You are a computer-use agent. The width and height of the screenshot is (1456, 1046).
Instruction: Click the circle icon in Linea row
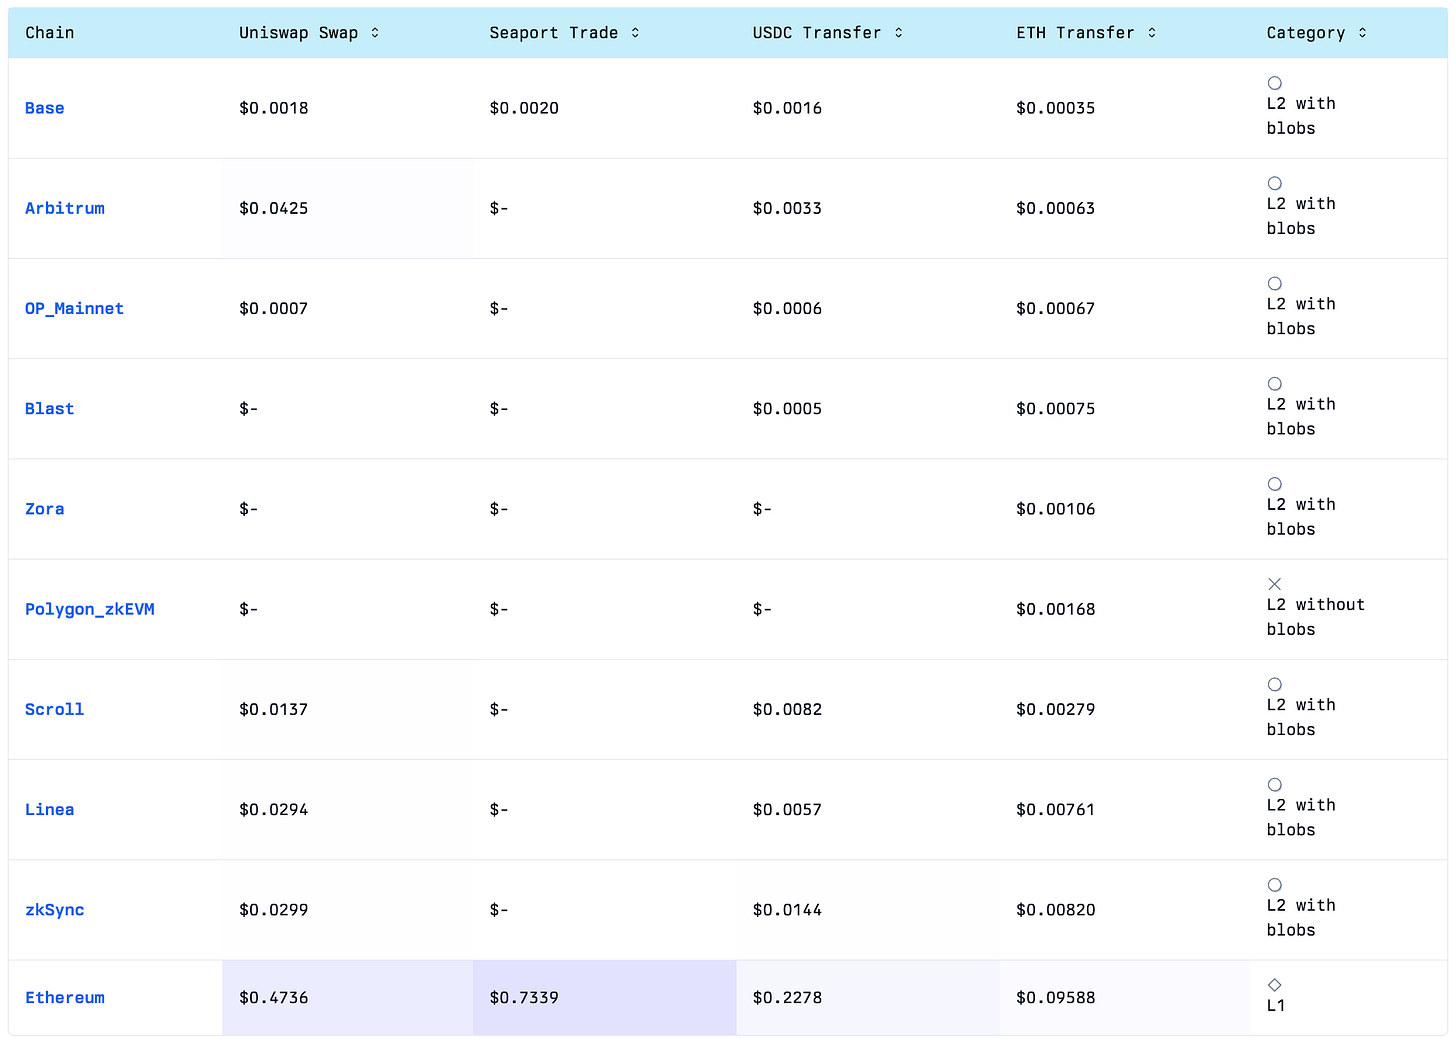click(1275, 785)
